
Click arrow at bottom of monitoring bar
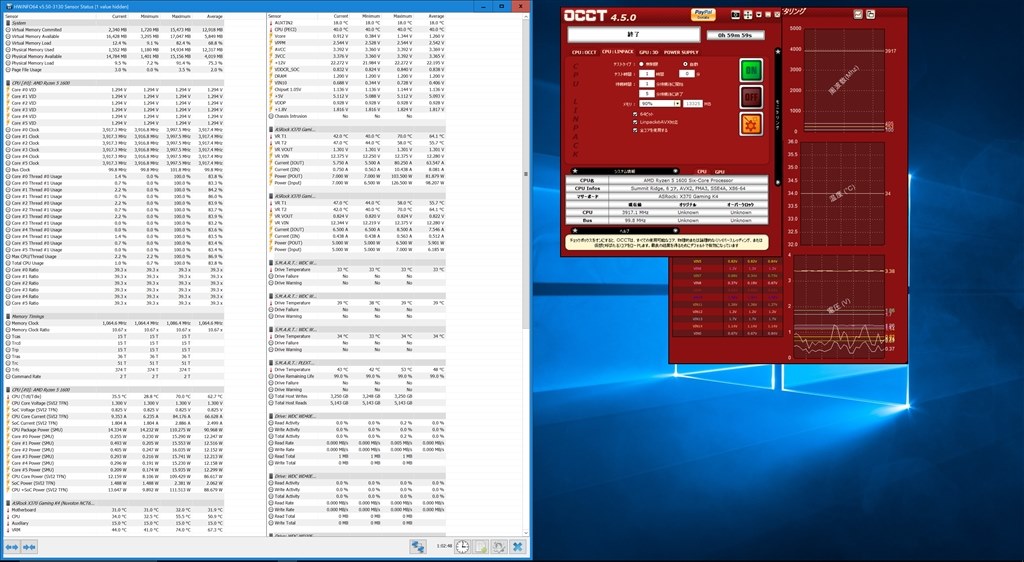click(x=778, y=181)
